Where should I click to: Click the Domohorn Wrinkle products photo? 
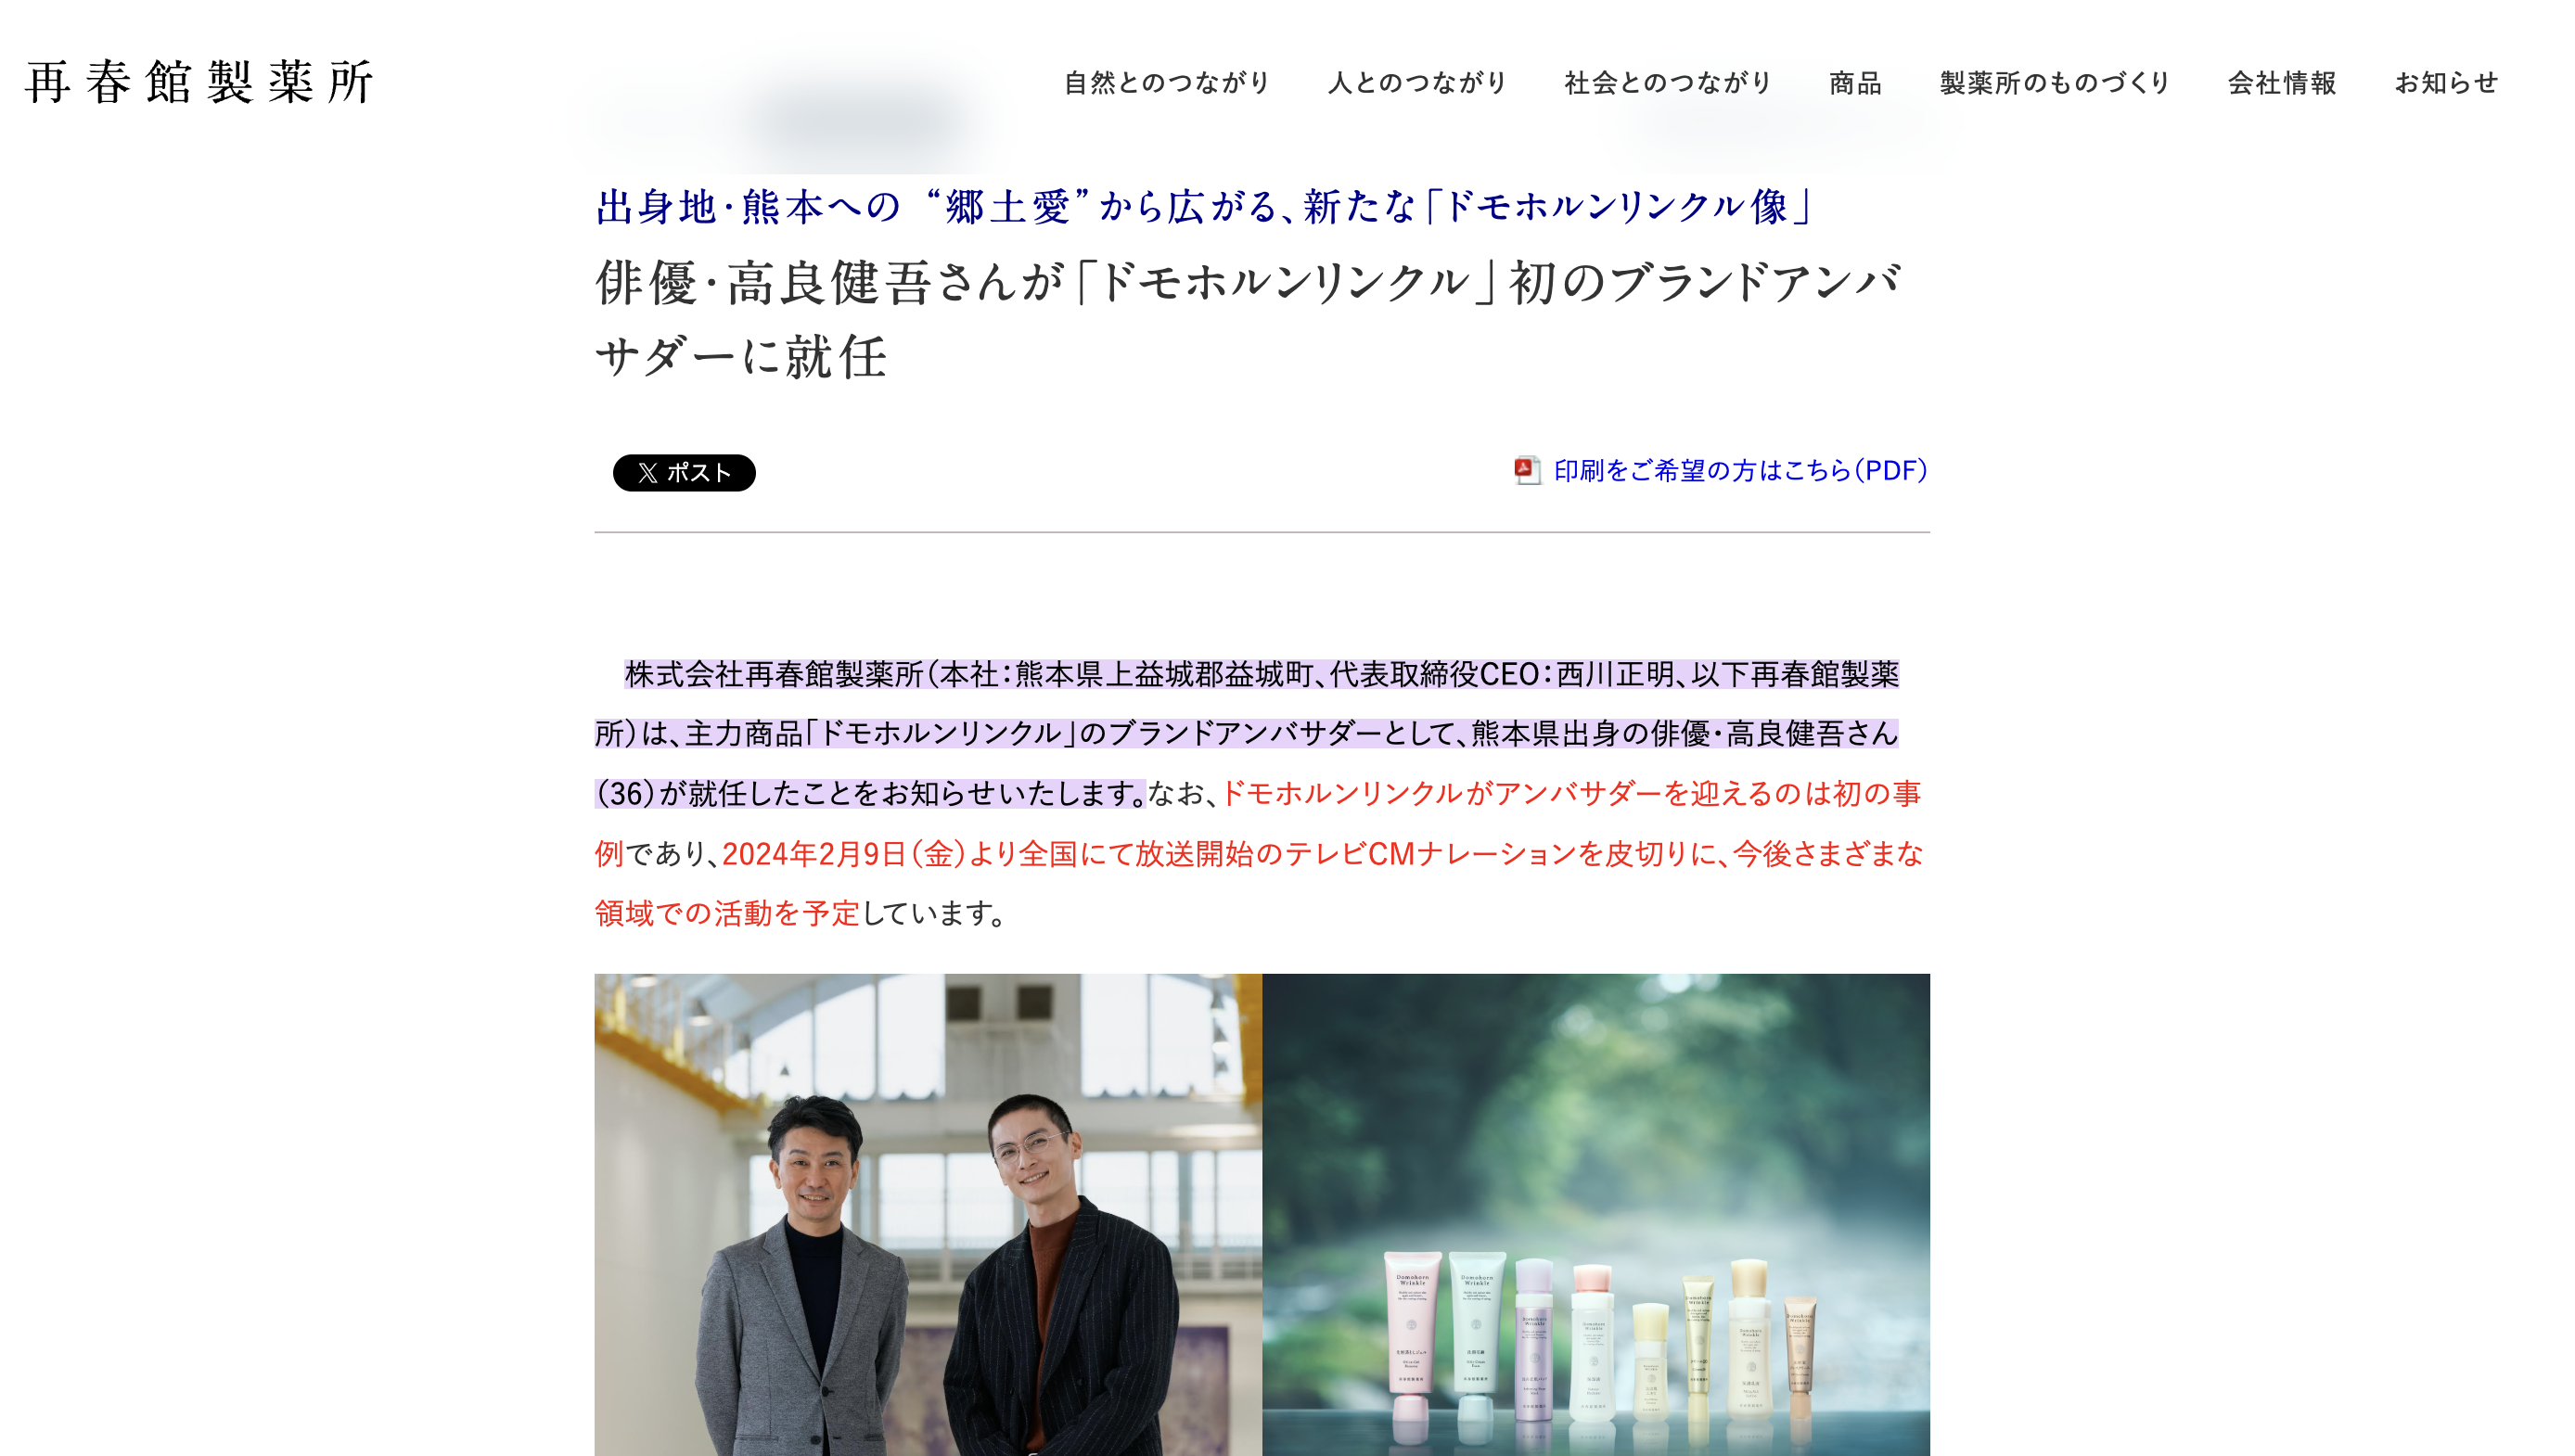tap(1596, 1214)
